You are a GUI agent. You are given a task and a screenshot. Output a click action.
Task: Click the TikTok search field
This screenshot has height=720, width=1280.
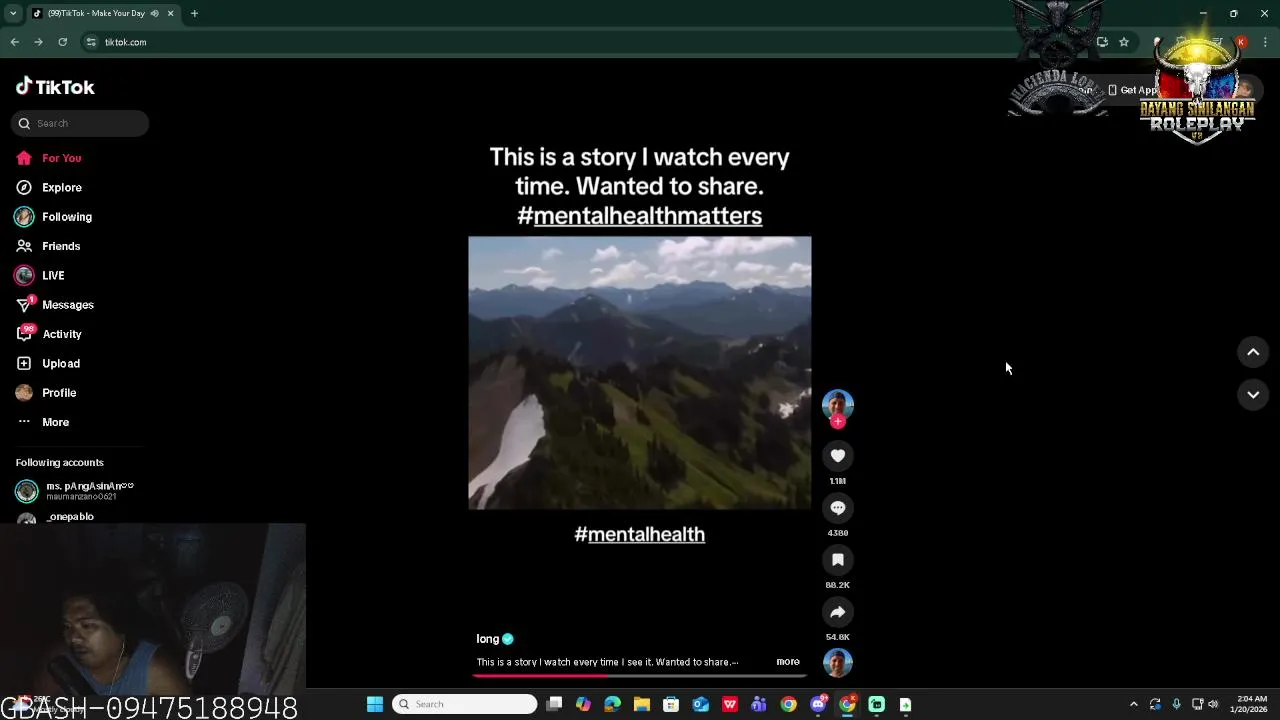pyautogui.click(x=80, y=123)
